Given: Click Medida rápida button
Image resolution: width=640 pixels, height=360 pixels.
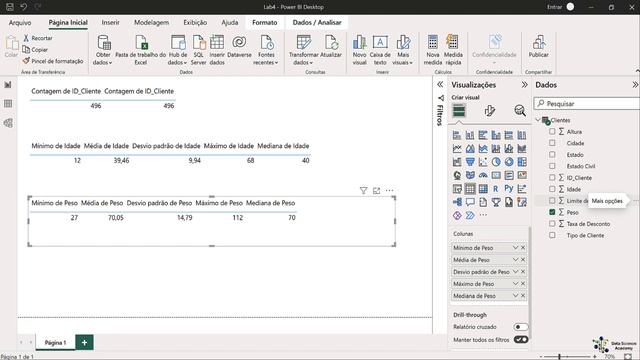Looking at the screenshot, I should [x=453, y=50].
